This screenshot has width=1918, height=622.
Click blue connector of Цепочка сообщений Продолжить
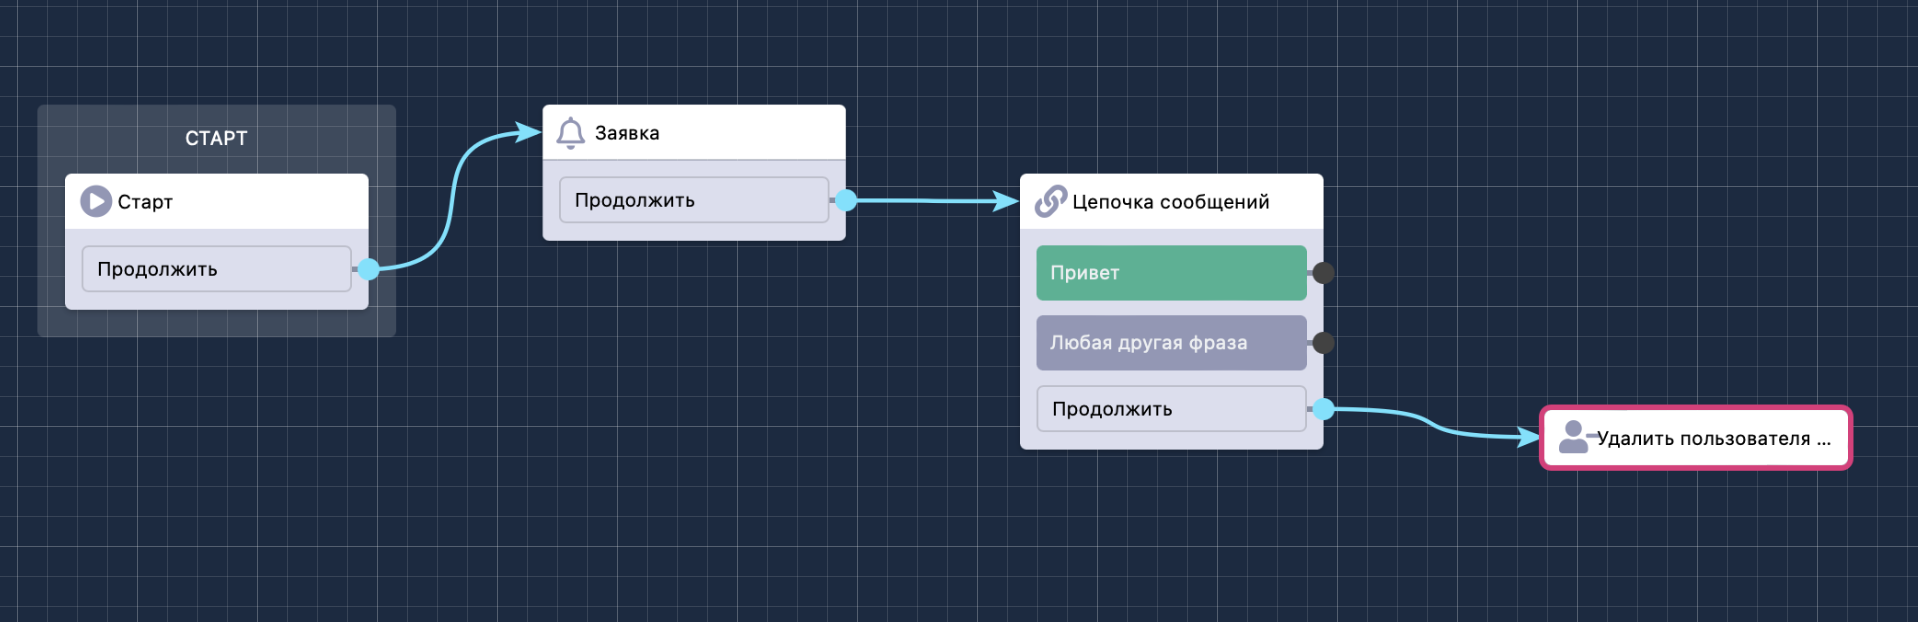point(1323,409)
